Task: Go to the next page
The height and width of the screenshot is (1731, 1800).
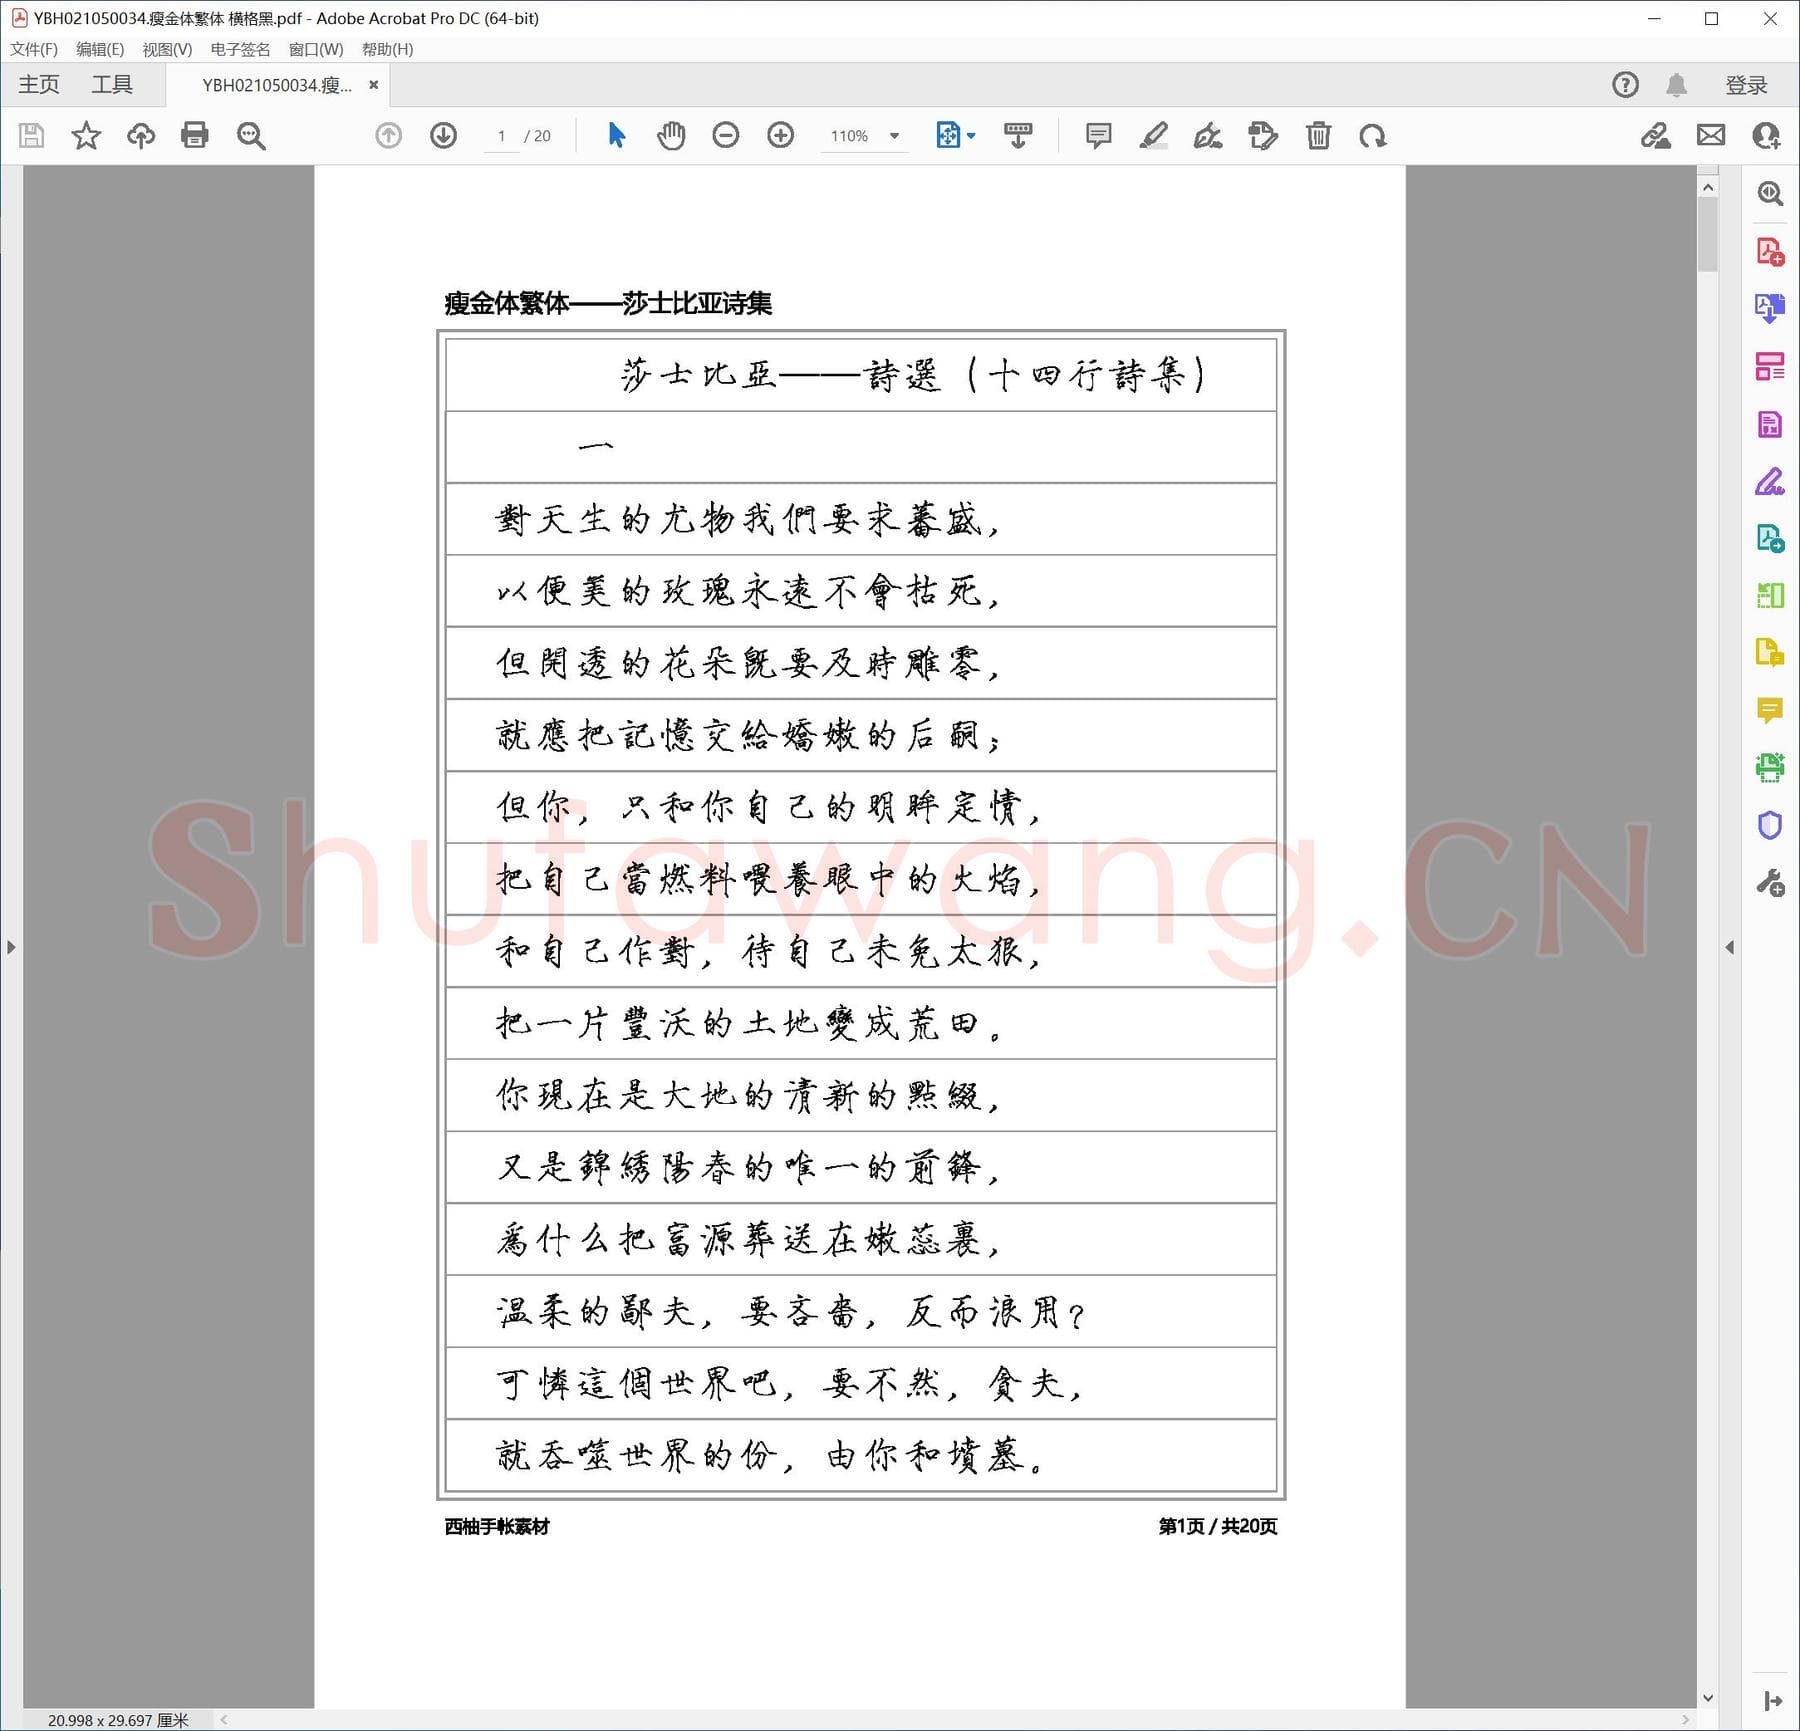Action: (443, 135)
